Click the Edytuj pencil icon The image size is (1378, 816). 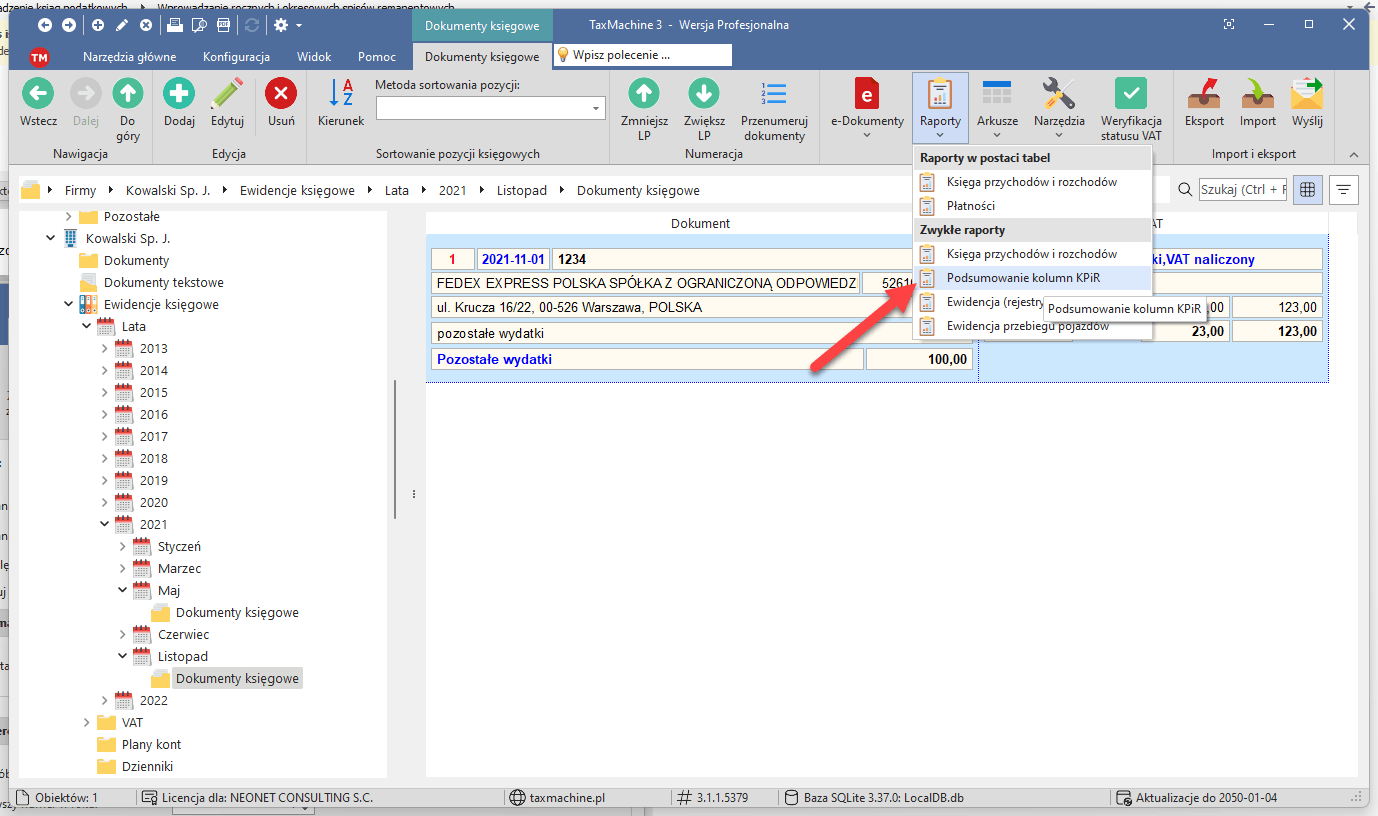(x=228, y=95)
